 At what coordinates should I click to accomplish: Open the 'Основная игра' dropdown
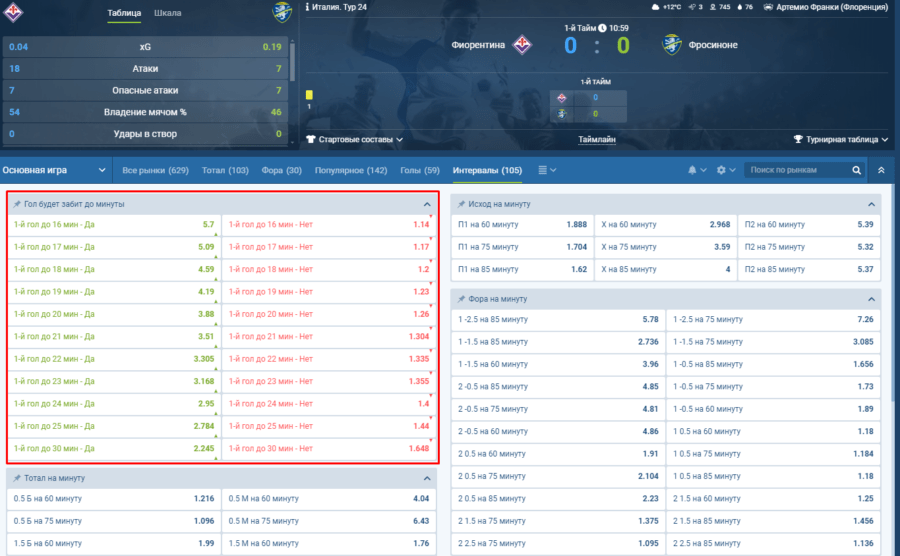[47, 170]
